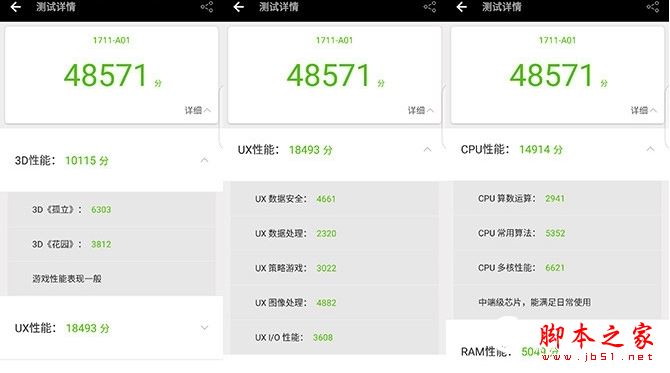670x373 pixels.
Task: Click device name 1711-A01 in middle card
Action: click(334, 40)
